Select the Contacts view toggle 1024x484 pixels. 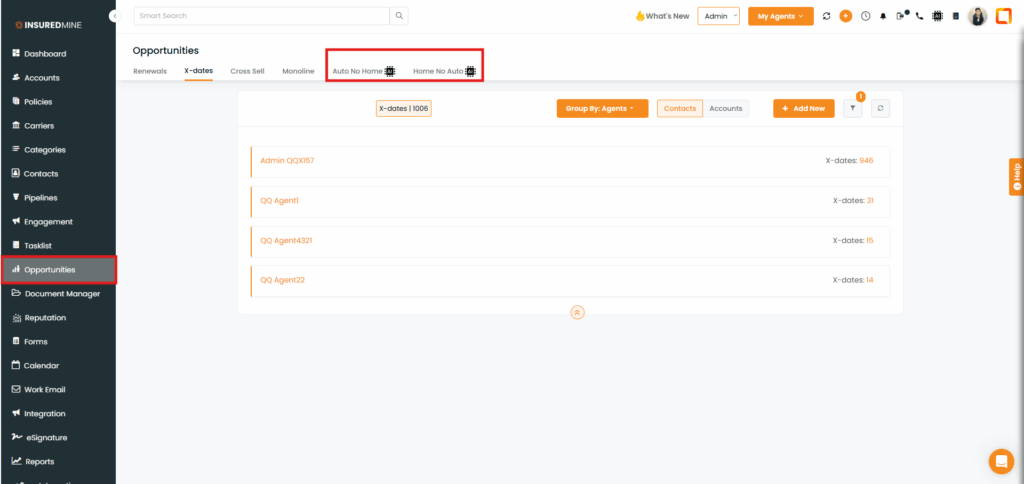680,108
